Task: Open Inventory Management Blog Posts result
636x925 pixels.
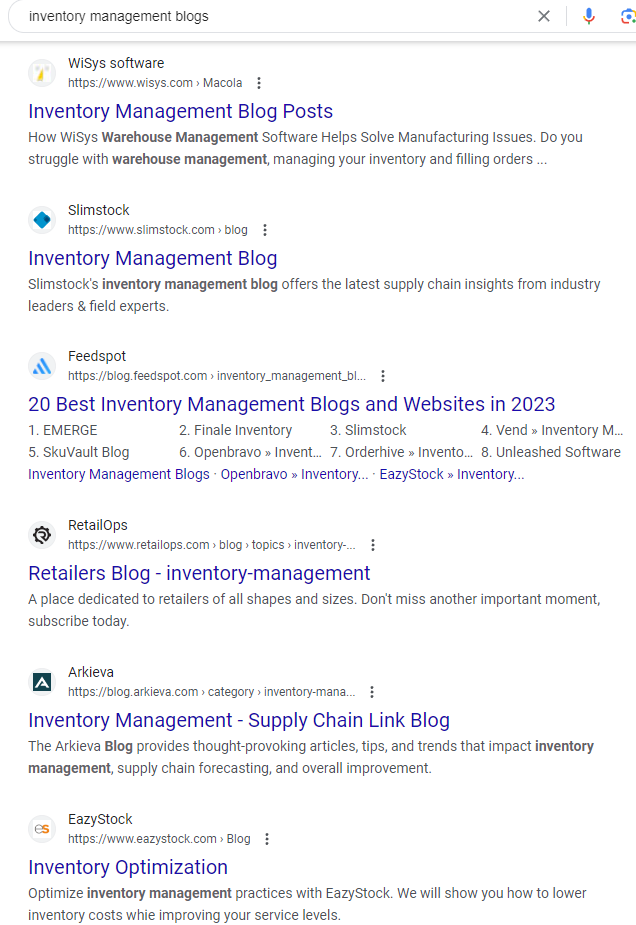Action: [181, 111]
